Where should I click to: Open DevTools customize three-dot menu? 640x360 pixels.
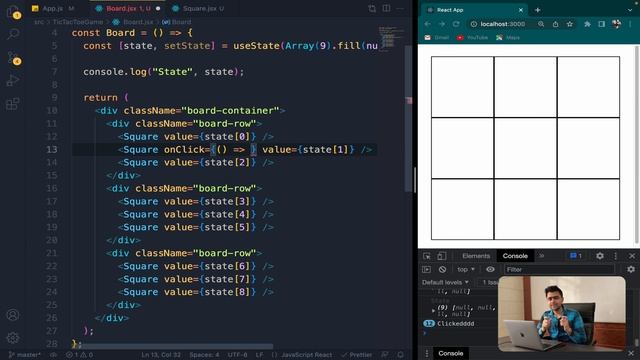(616, 256)
